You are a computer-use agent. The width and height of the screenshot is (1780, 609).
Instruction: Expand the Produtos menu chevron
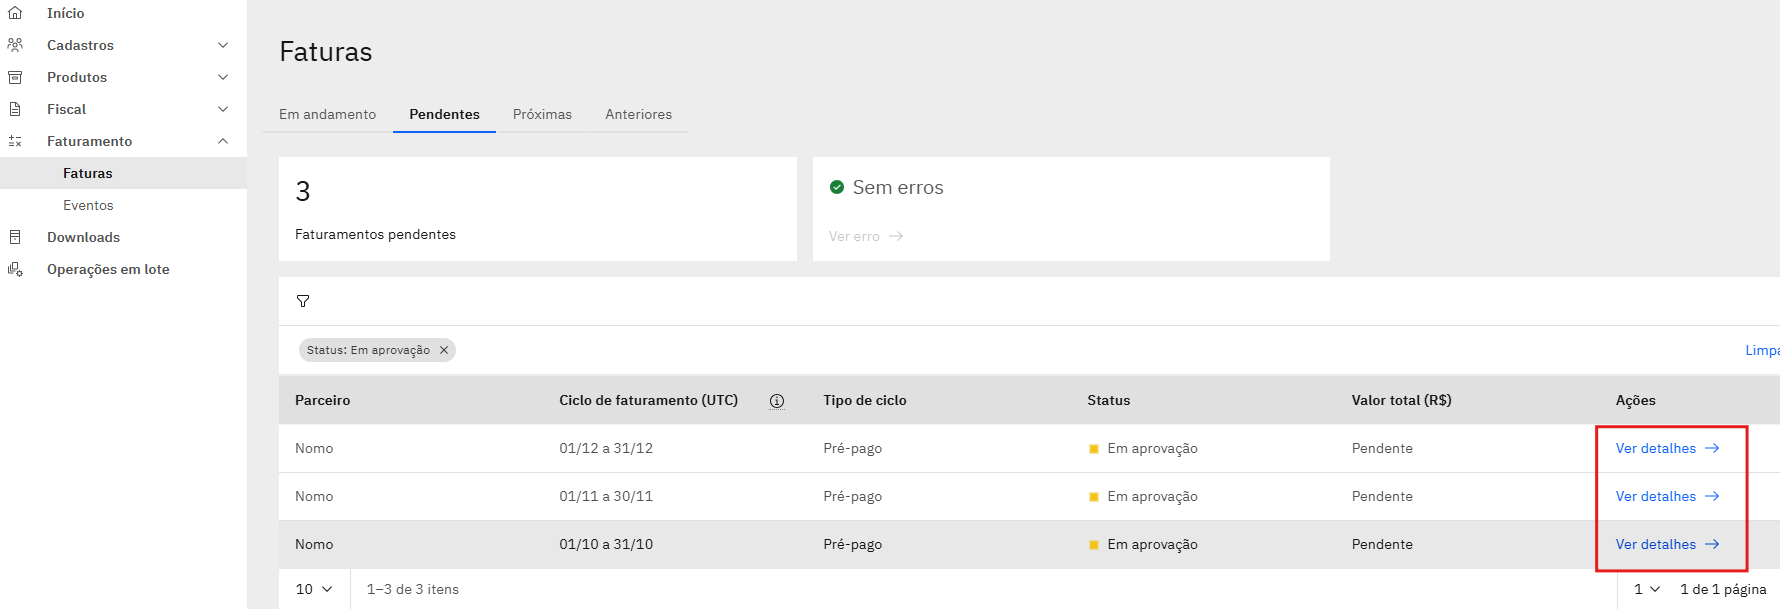coord(223,77)
